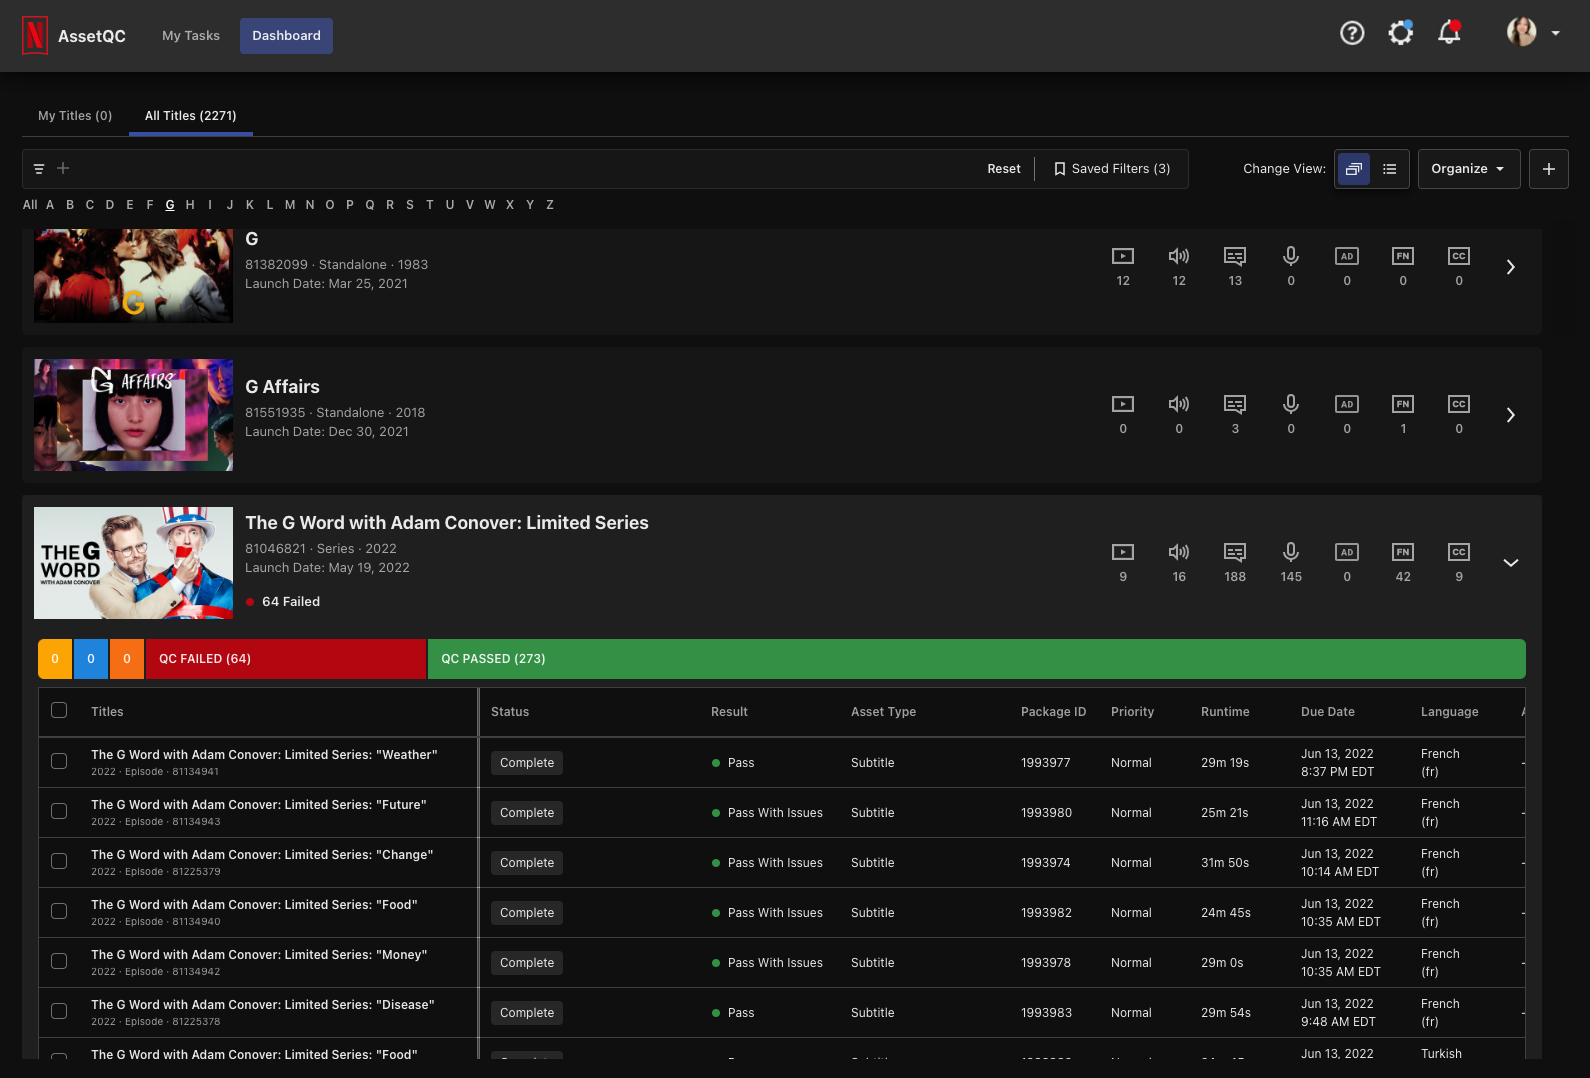The image size is (1590, 1078).
Task: Expand the G title row chevron
Action: click(x=1511, y=267)
